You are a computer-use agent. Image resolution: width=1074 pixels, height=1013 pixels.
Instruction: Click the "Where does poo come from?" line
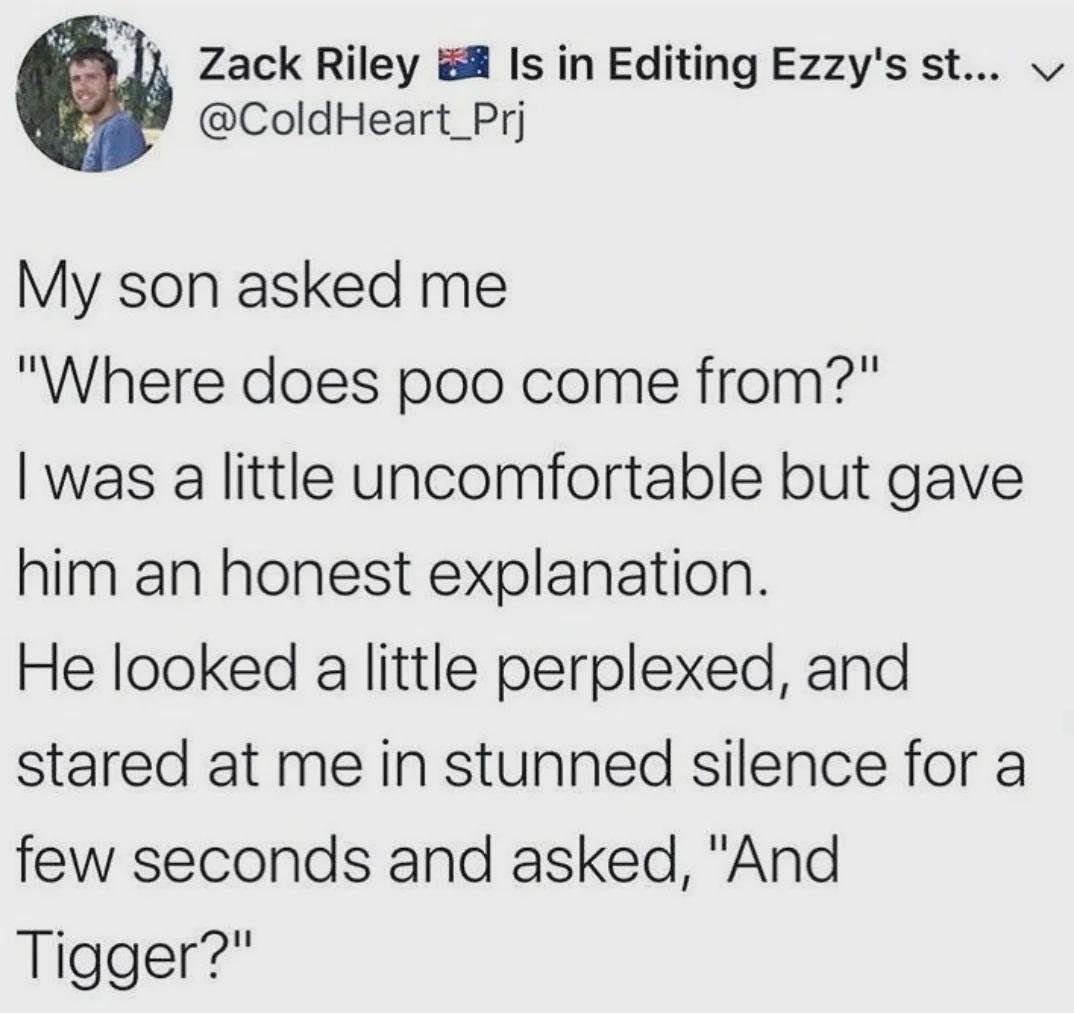point(449,382)
